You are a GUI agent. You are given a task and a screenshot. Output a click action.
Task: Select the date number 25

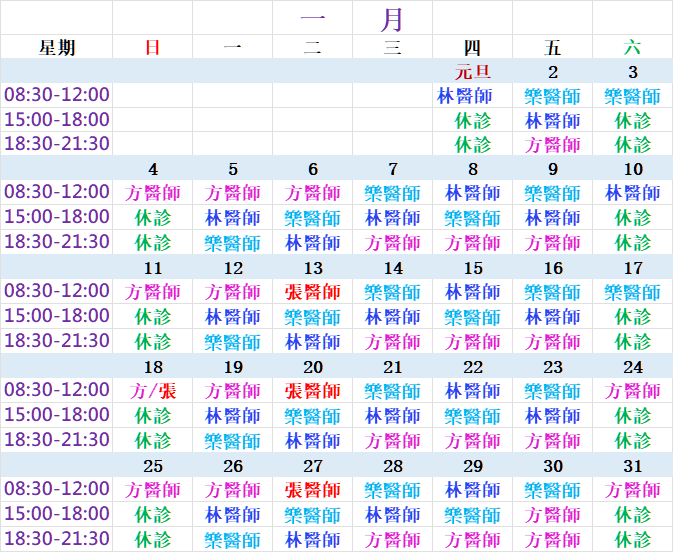153,466
